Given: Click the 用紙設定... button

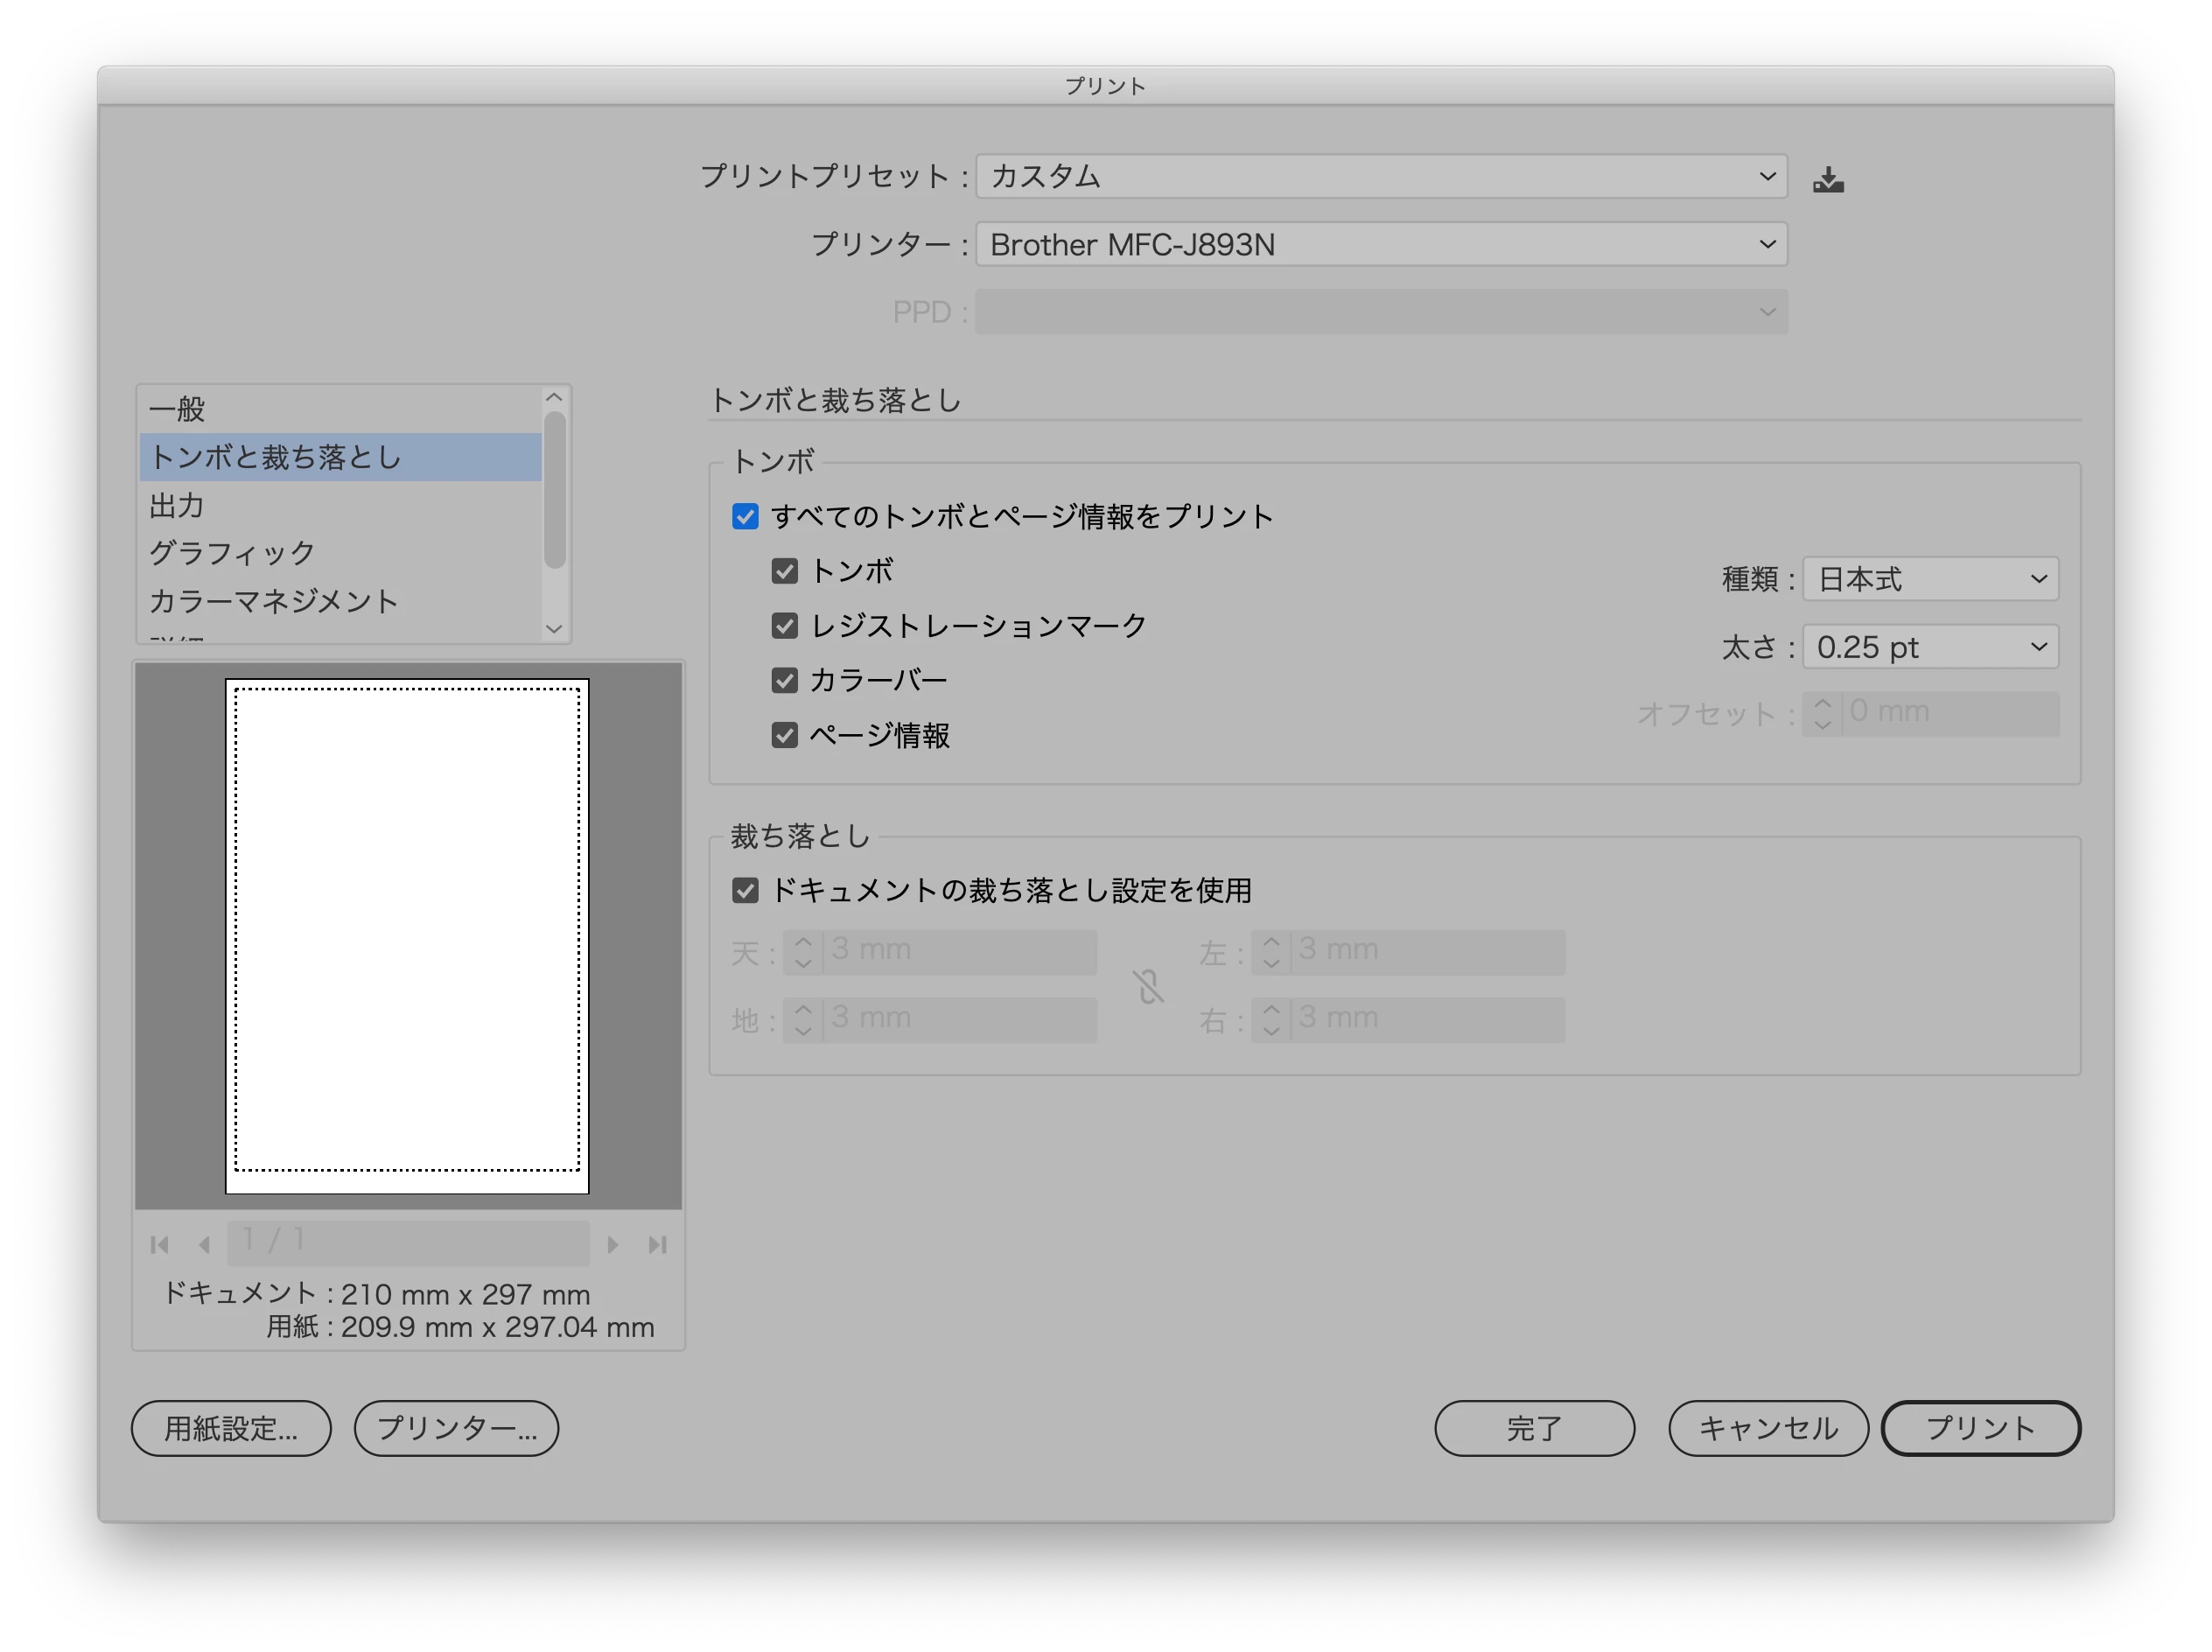Looking at the screenshot, I should tap(231, 1428).
